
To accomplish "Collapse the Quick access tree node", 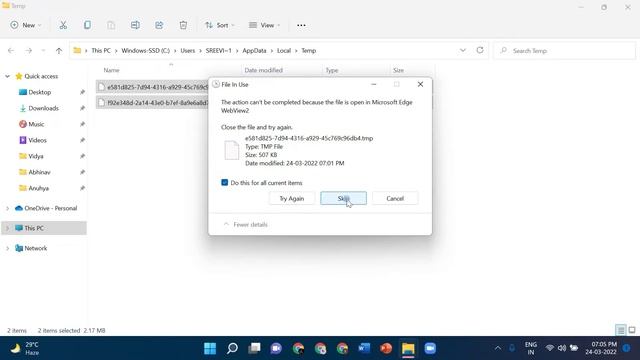I will tap(7, 76).
